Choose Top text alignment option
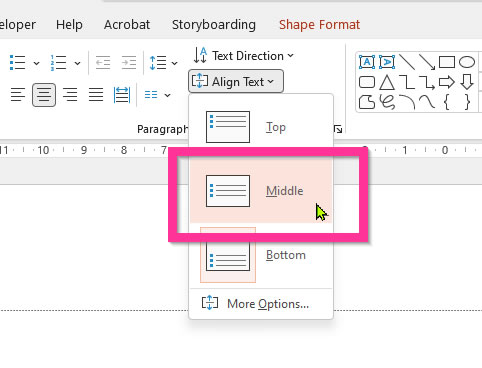Screen dimensions: 482x368 point(261,127)
